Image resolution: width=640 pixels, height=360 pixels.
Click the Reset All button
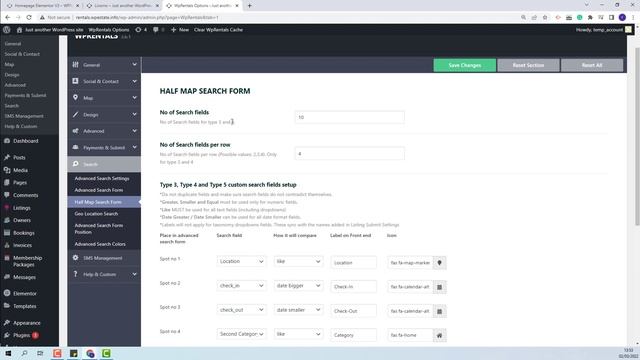tap(592, 65)
